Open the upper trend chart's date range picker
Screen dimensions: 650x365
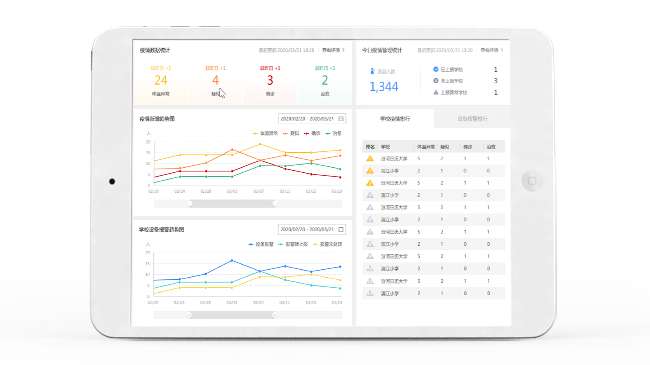tap(312, 119)
